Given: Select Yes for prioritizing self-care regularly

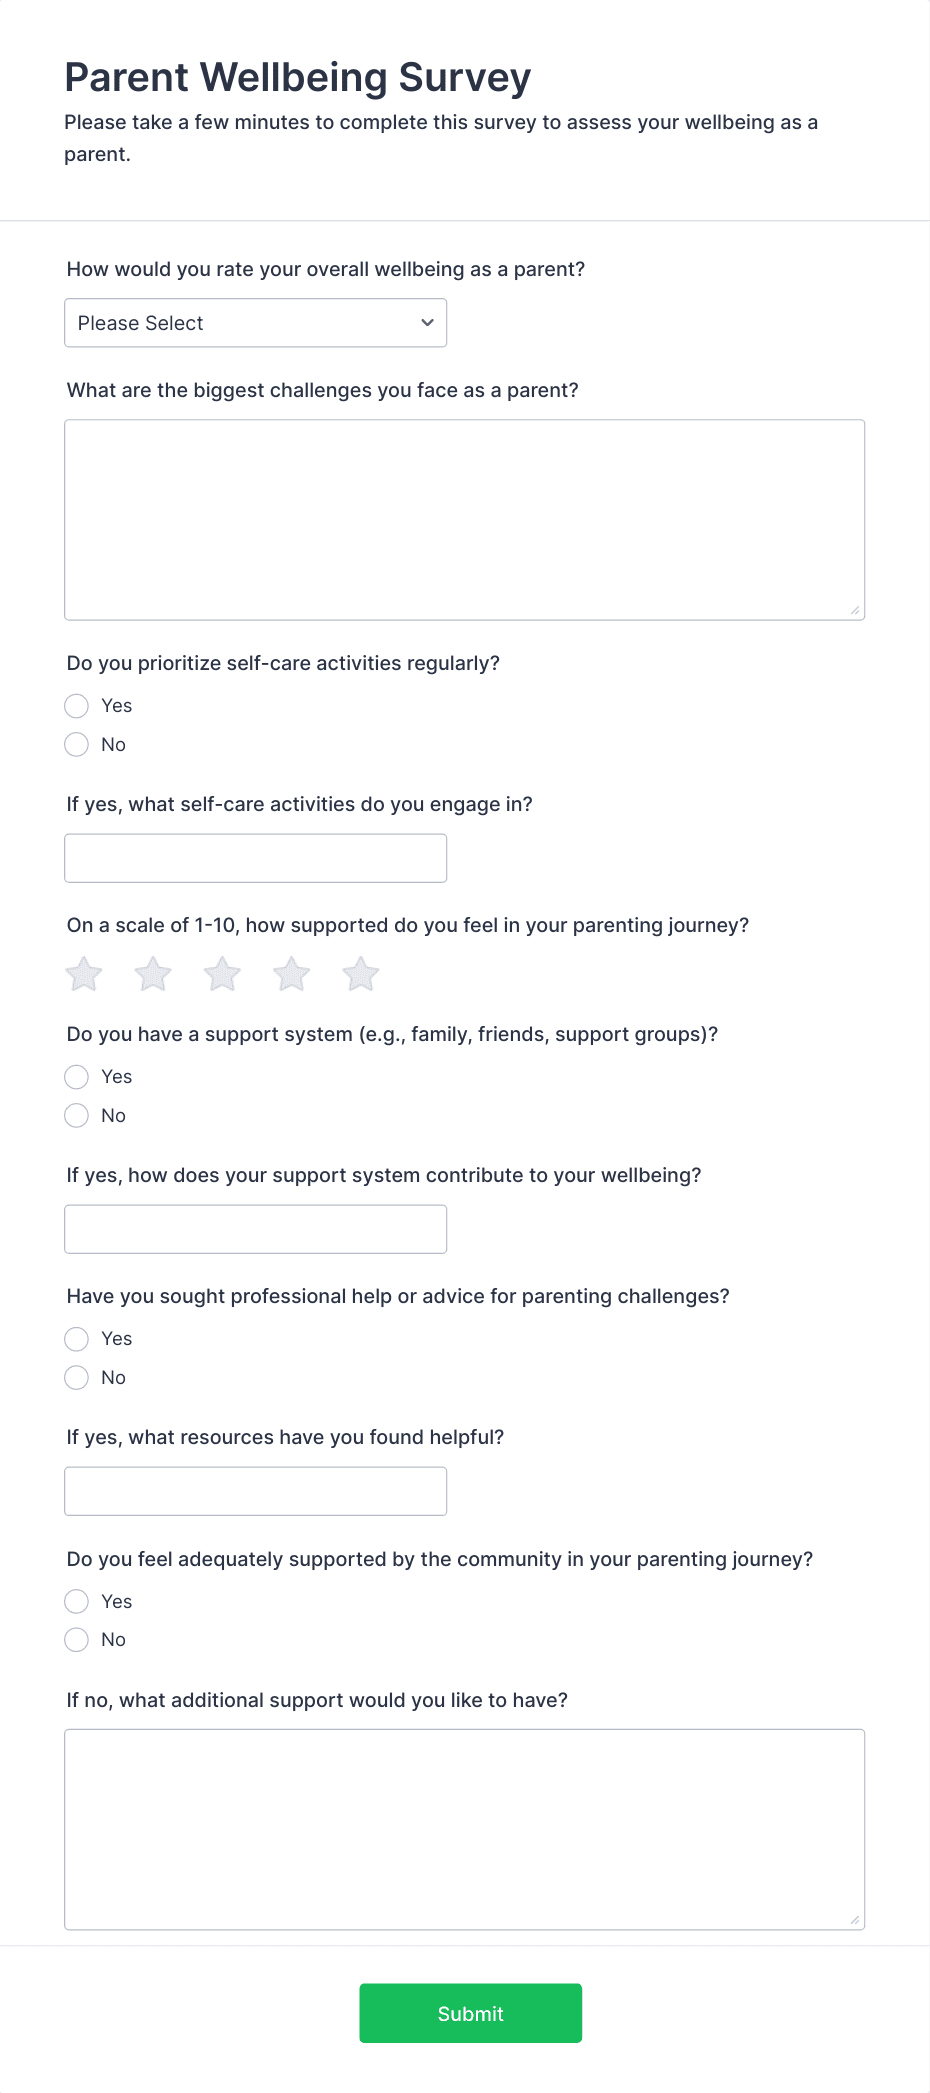Looking at the screenshot, I should [x=76, y=706].
